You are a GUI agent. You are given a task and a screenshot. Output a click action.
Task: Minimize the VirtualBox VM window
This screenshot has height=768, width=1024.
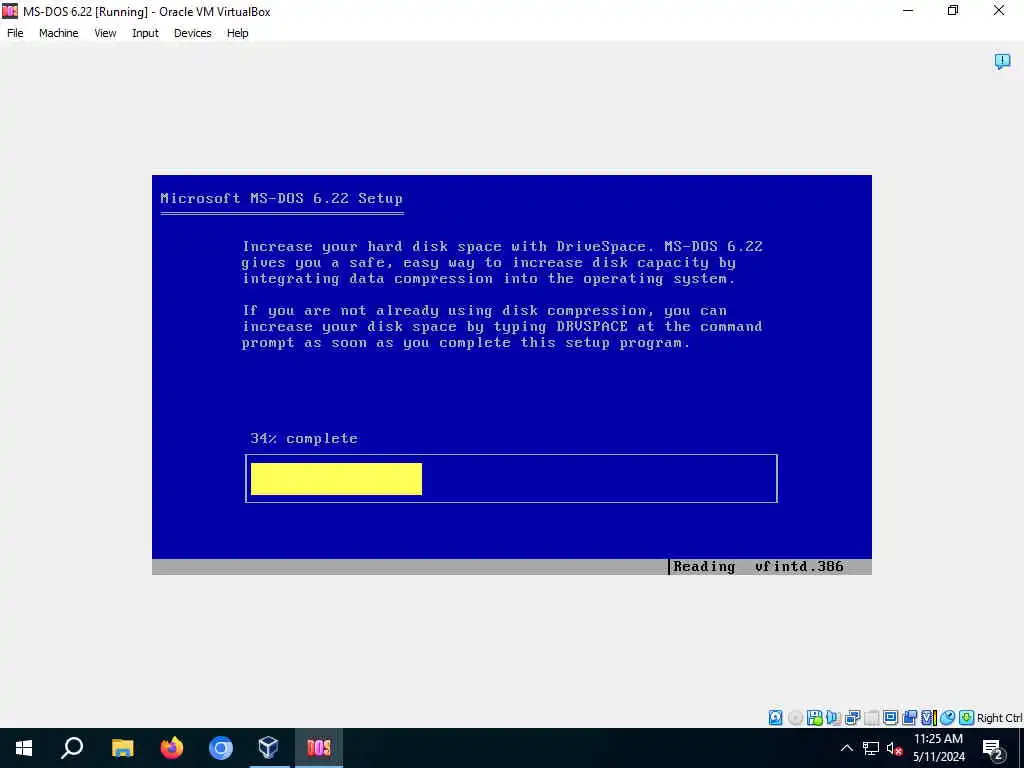(x=908, y=11)
